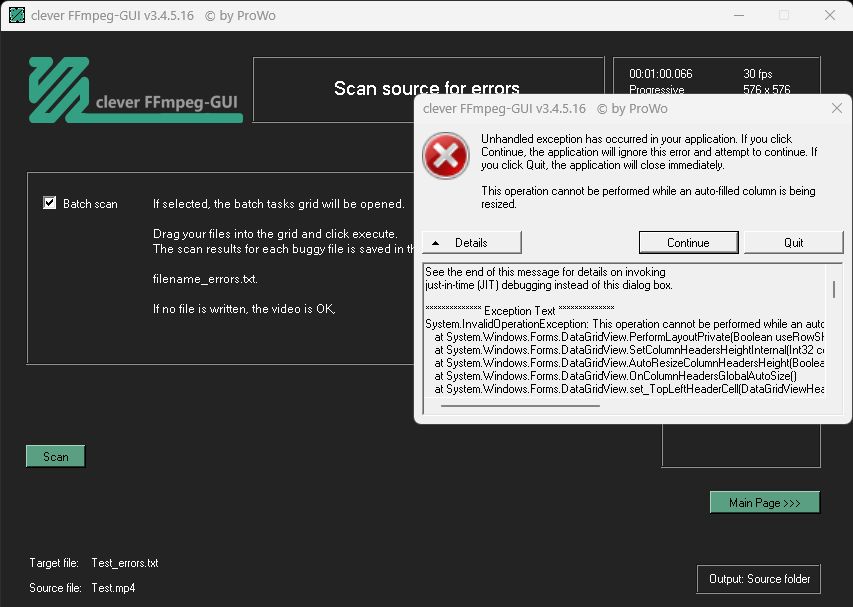This screenshot has height=607, width=853.
Task: Click source file name Test.mp4
Action: [113, 588]
